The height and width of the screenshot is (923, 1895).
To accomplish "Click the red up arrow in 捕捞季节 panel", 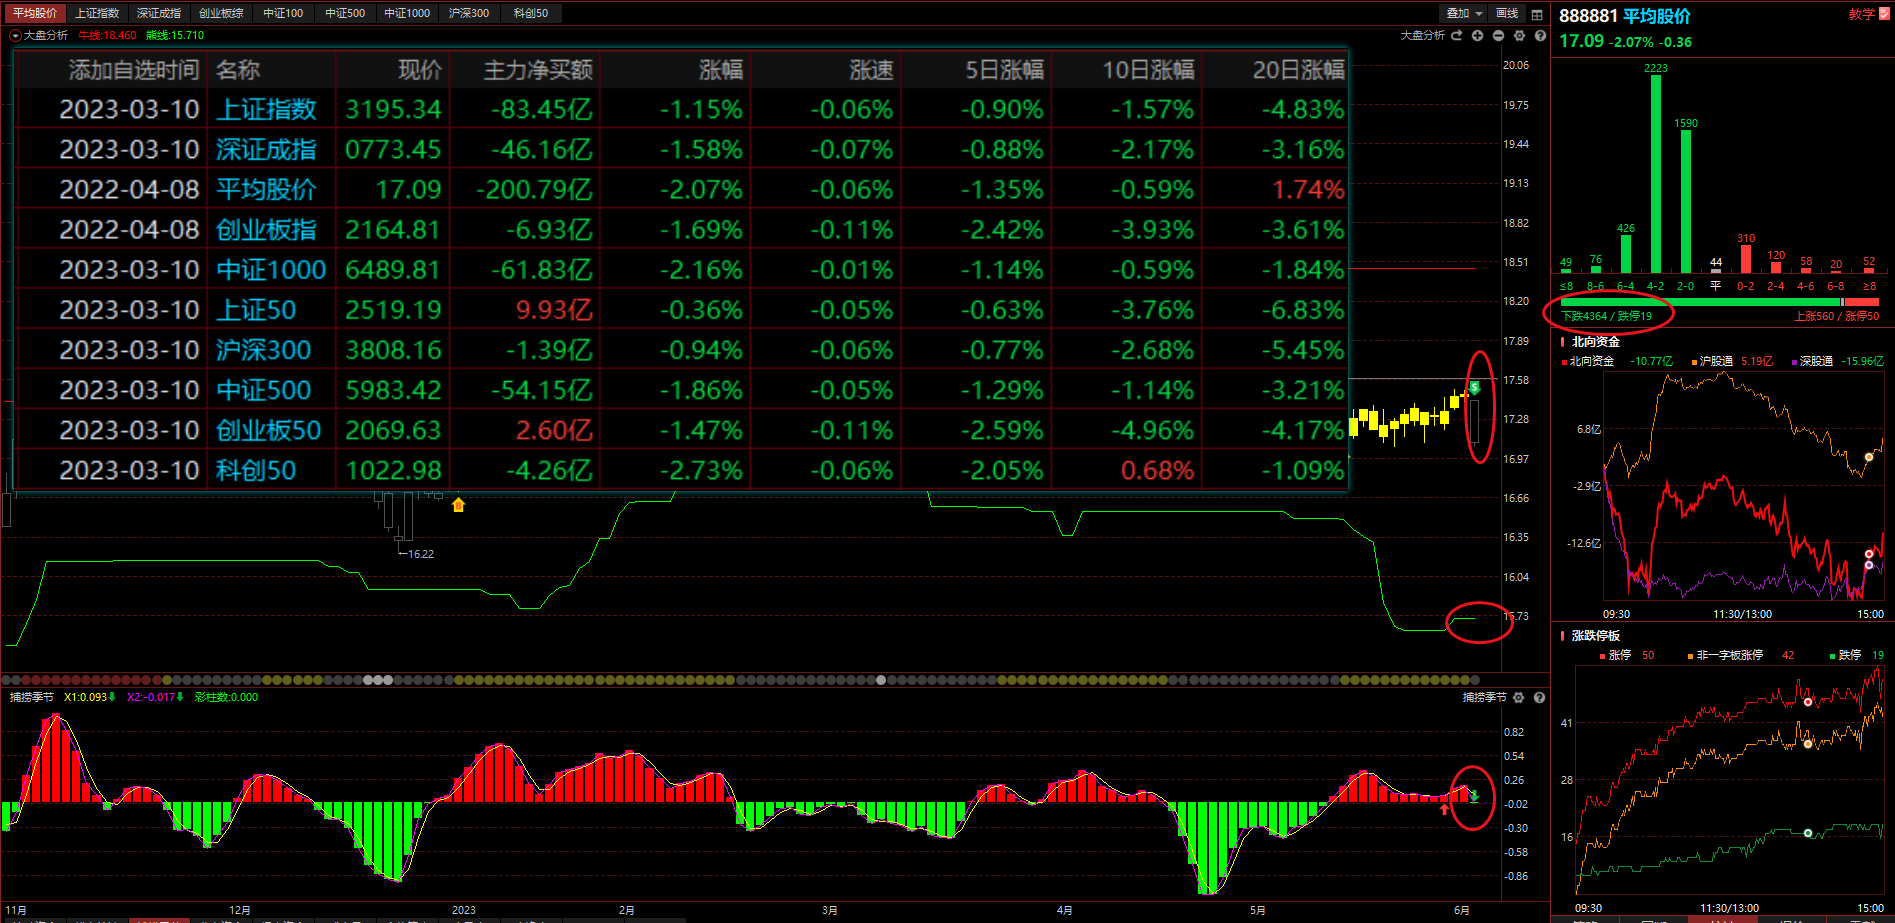I will [x=1444, y=808].
